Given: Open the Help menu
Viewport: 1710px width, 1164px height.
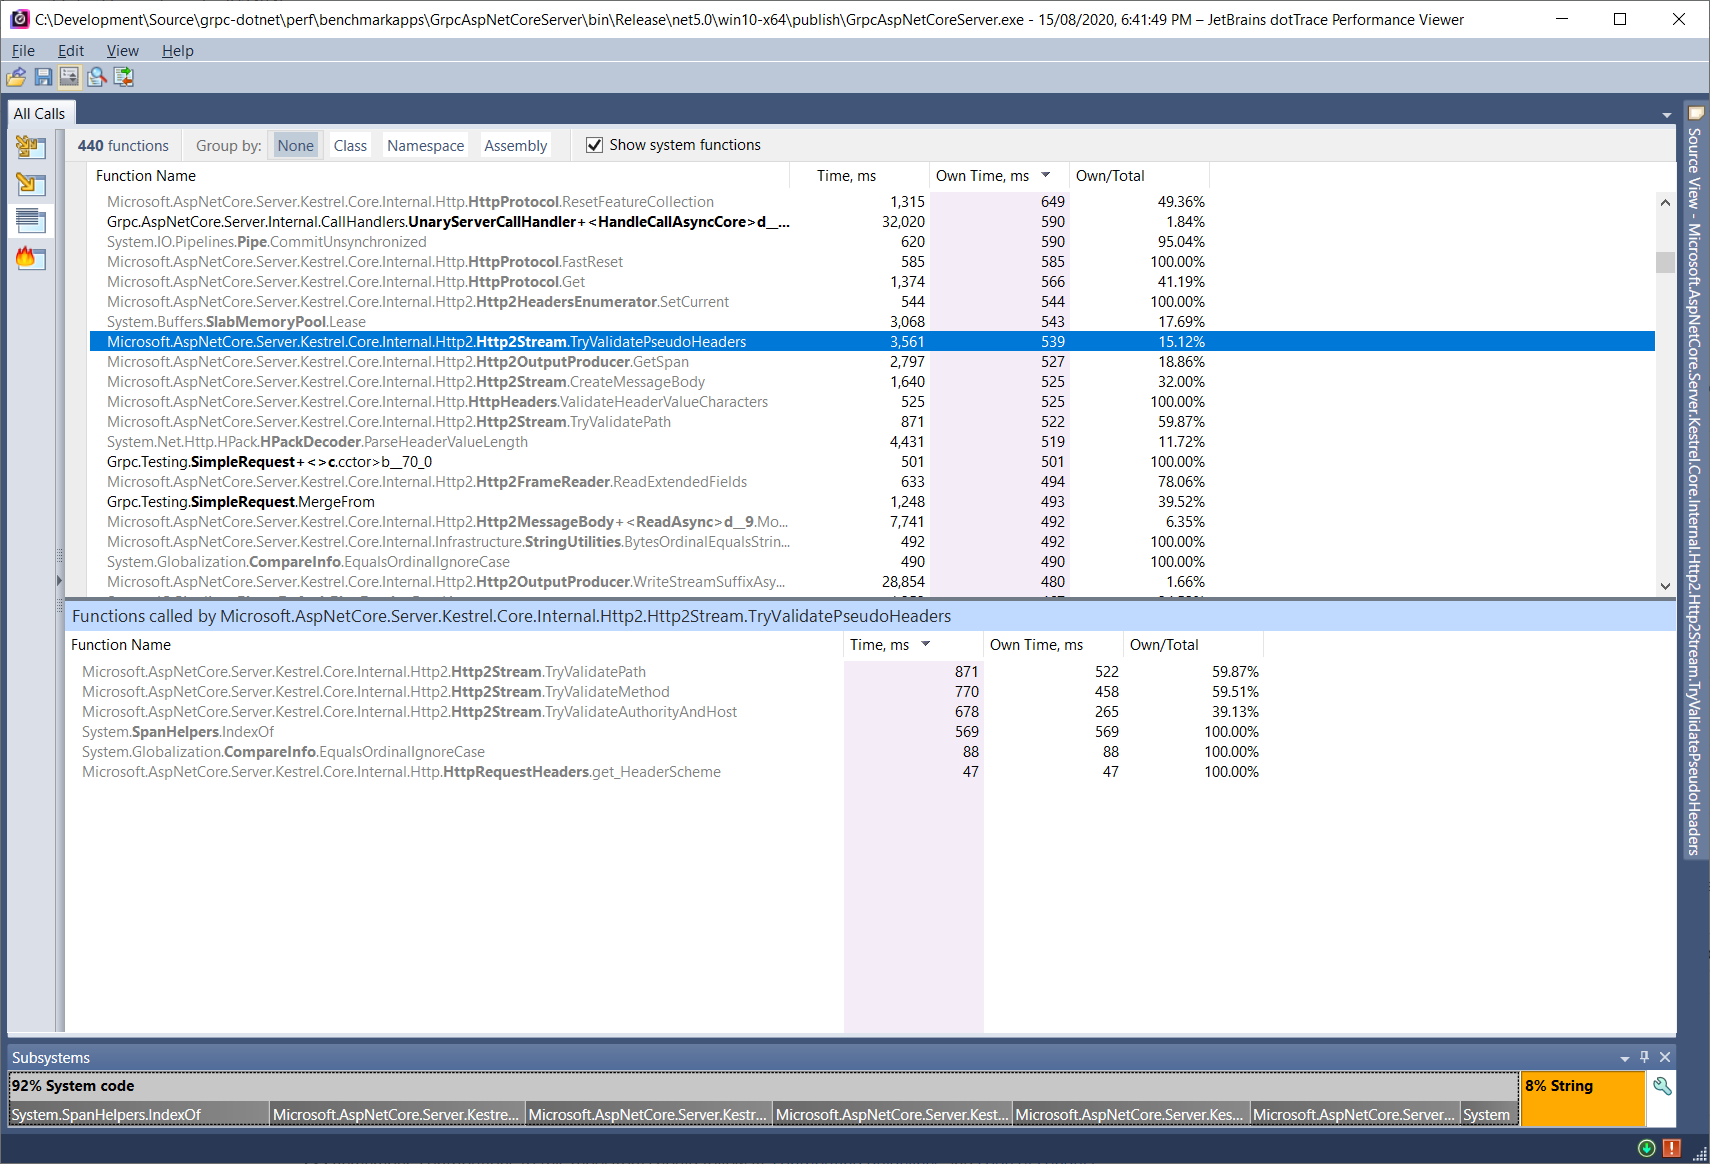Looking at the screenshot, I should [177, 51].
